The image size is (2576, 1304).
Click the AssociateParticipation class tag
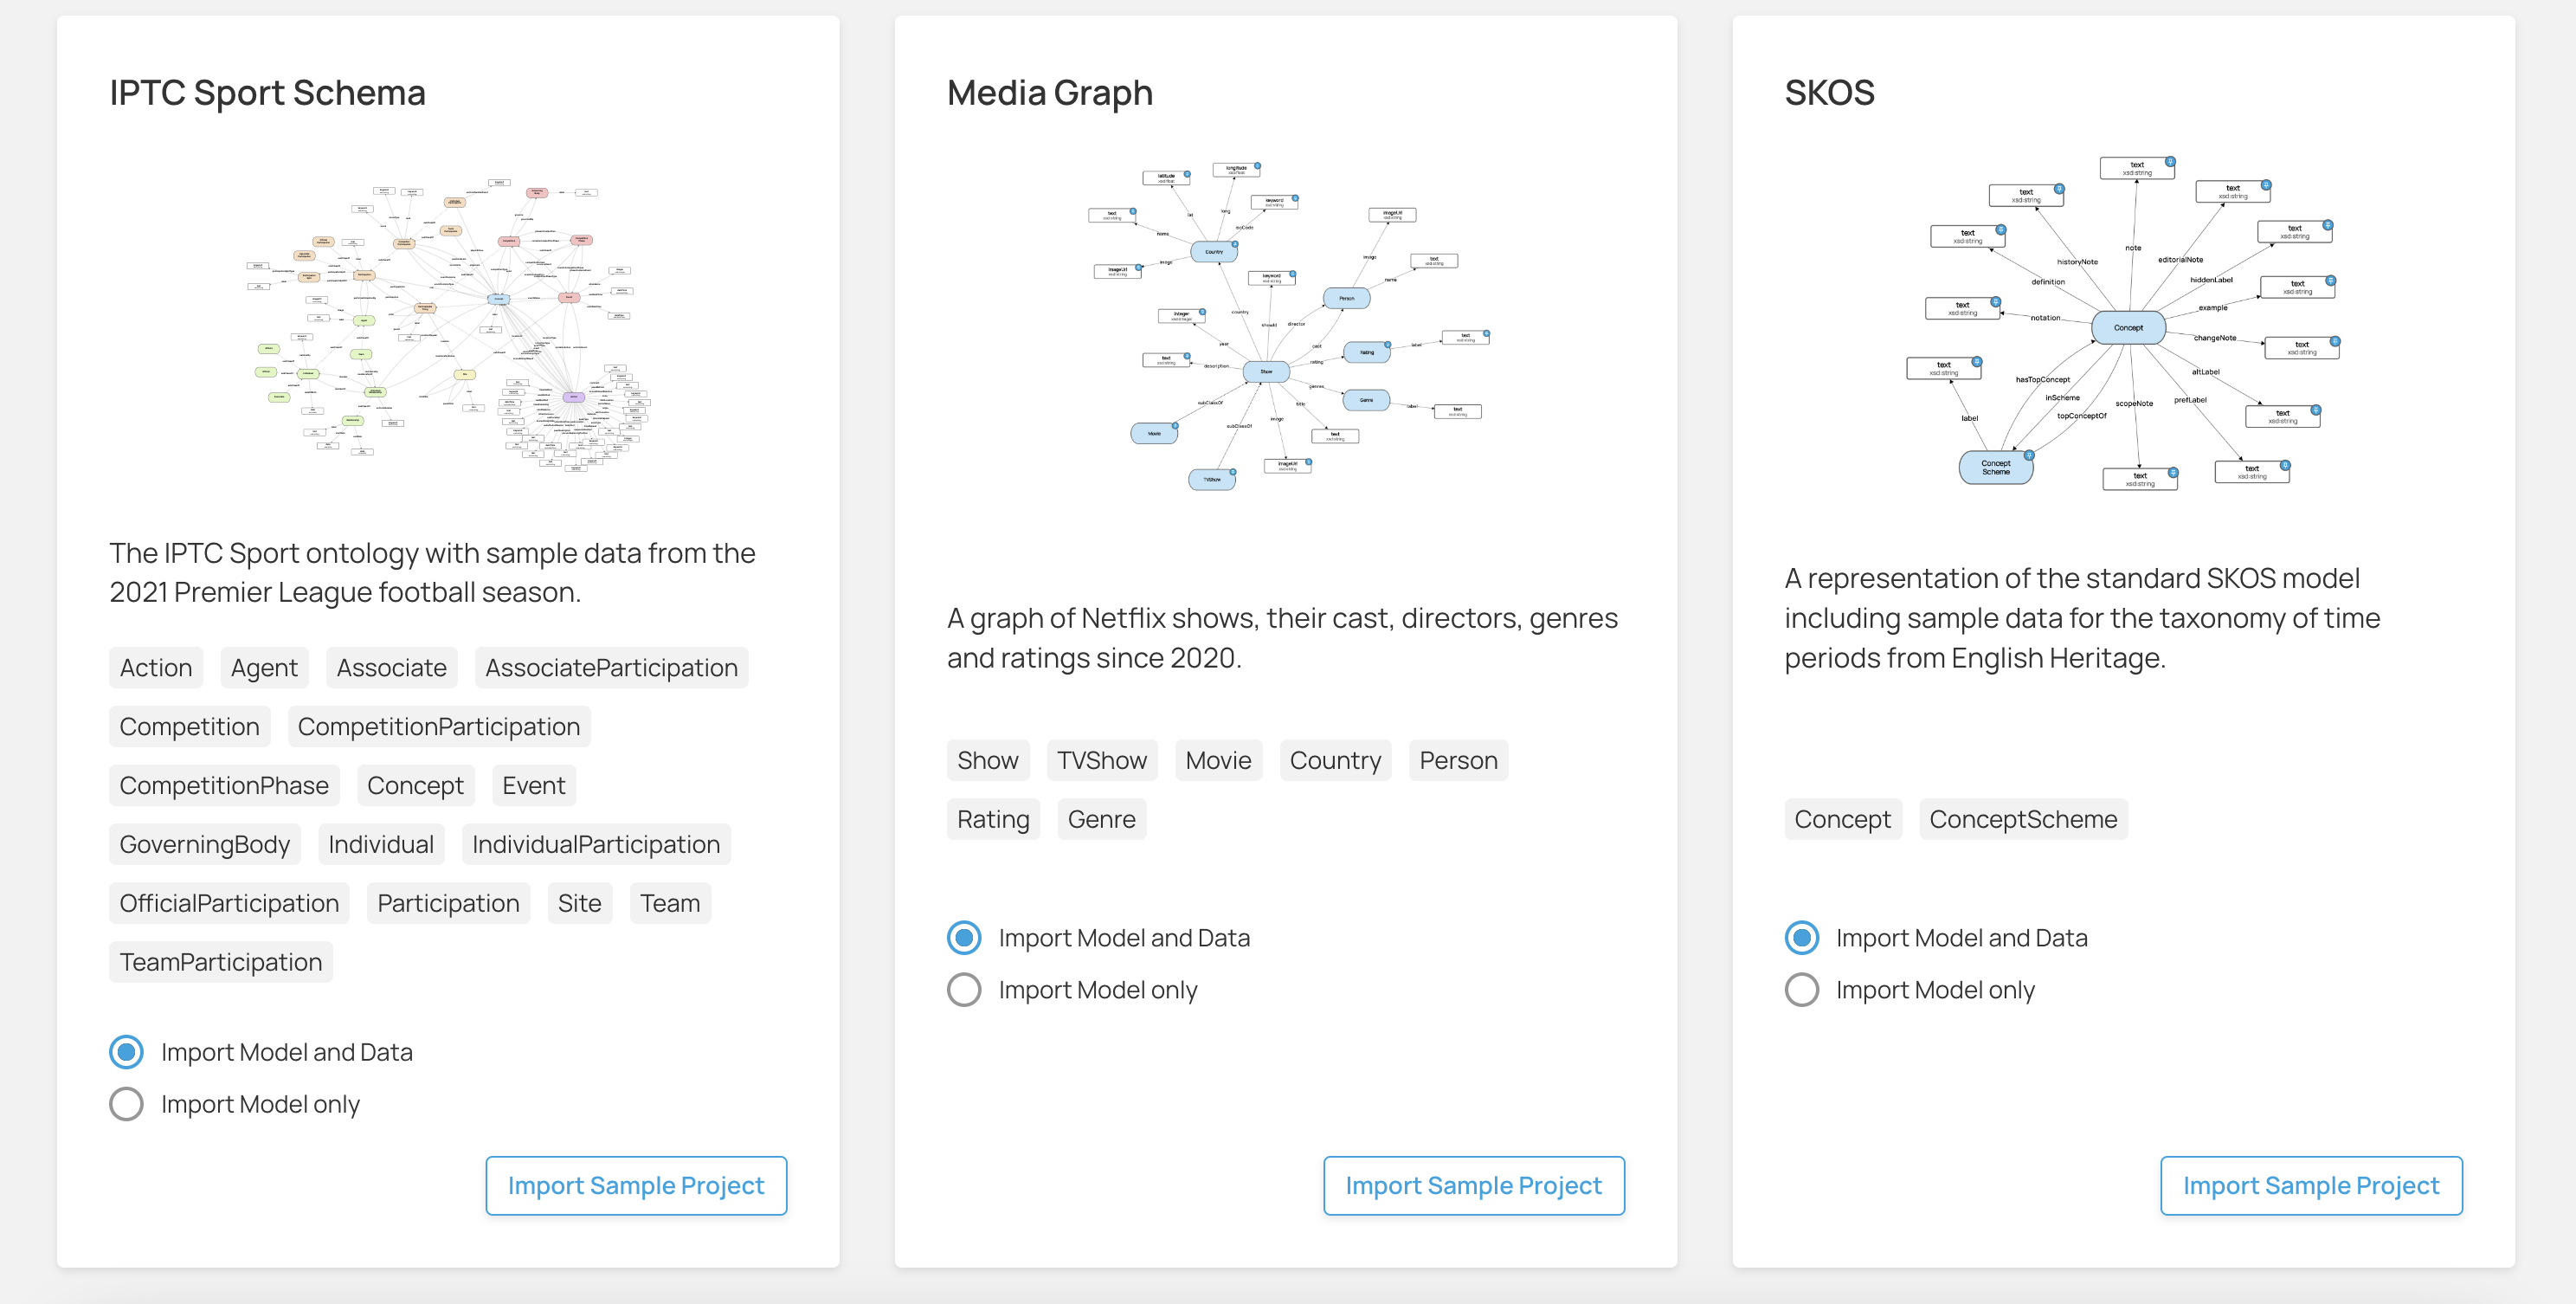pos(611,668)
